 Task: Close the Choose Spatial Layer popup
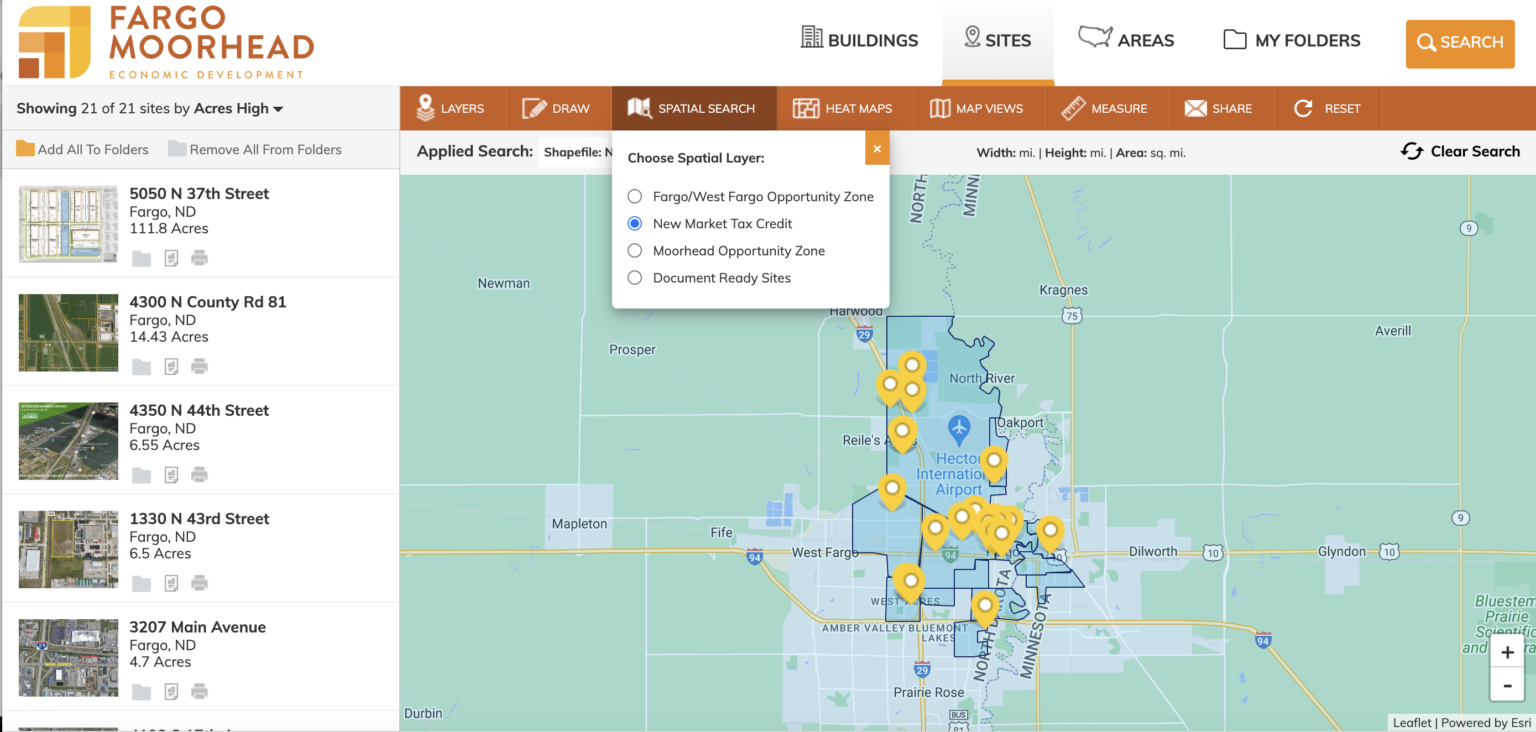877,148
